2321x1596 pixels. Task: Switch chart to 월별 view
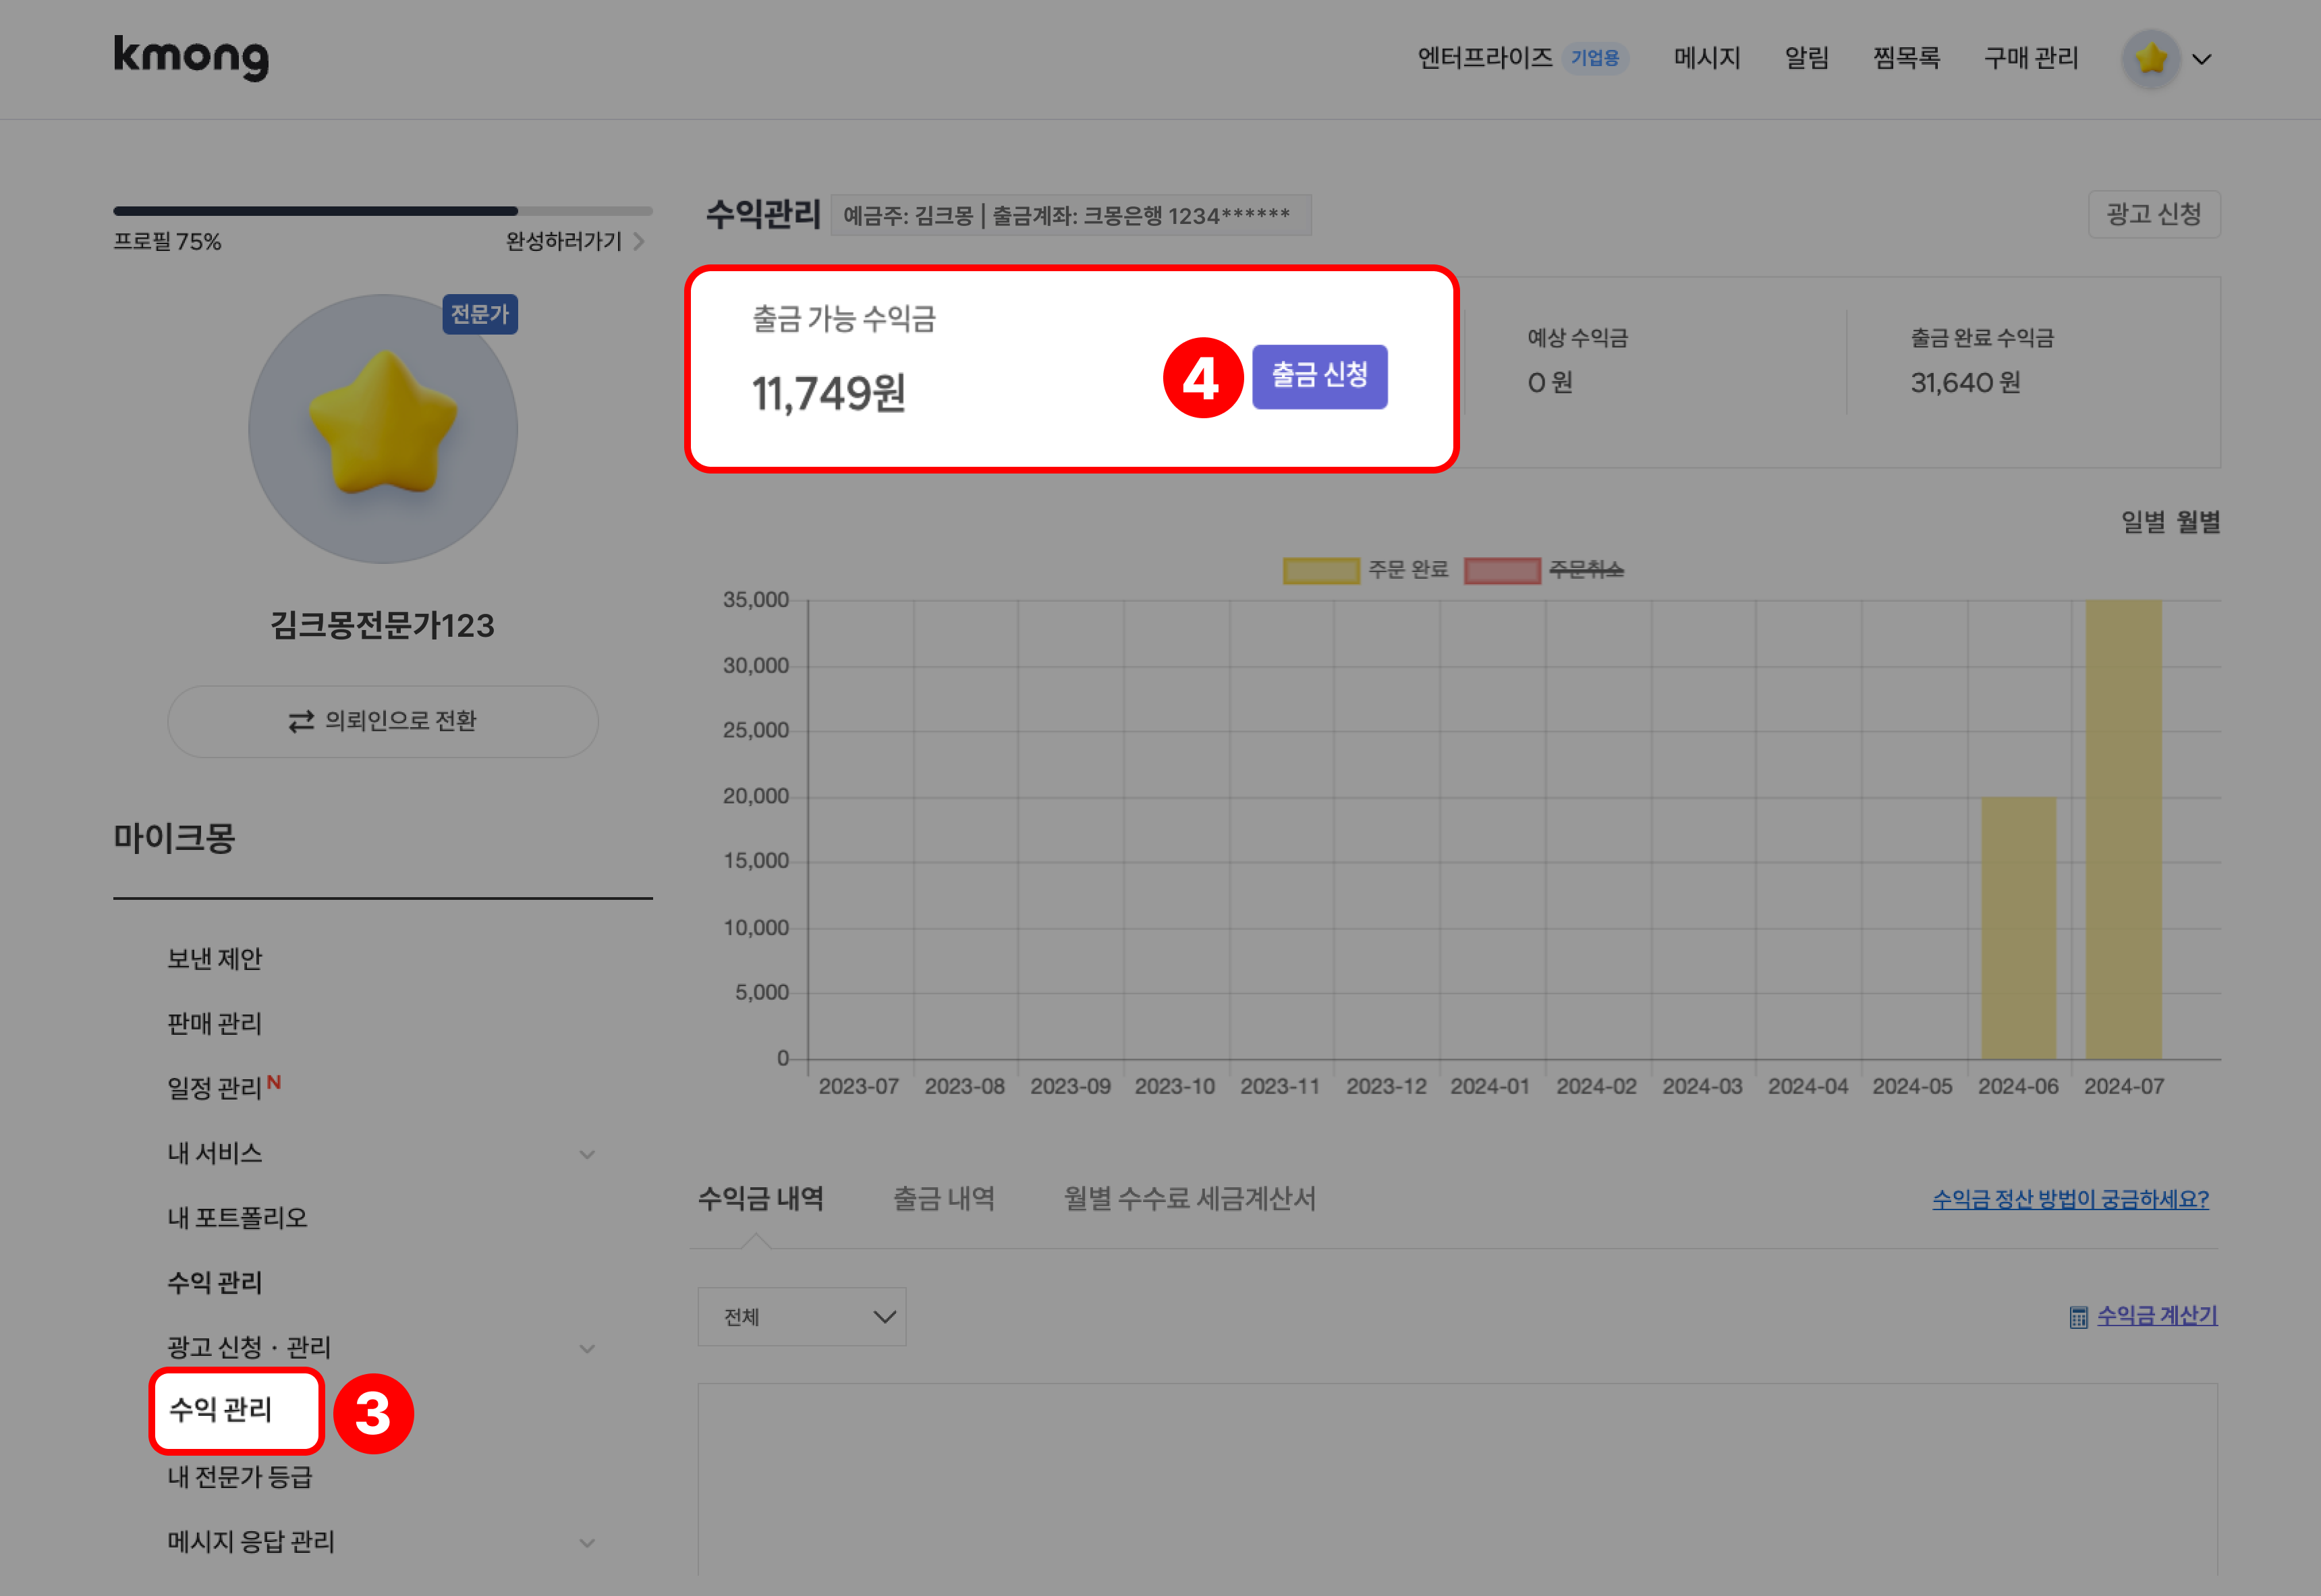2198,521
